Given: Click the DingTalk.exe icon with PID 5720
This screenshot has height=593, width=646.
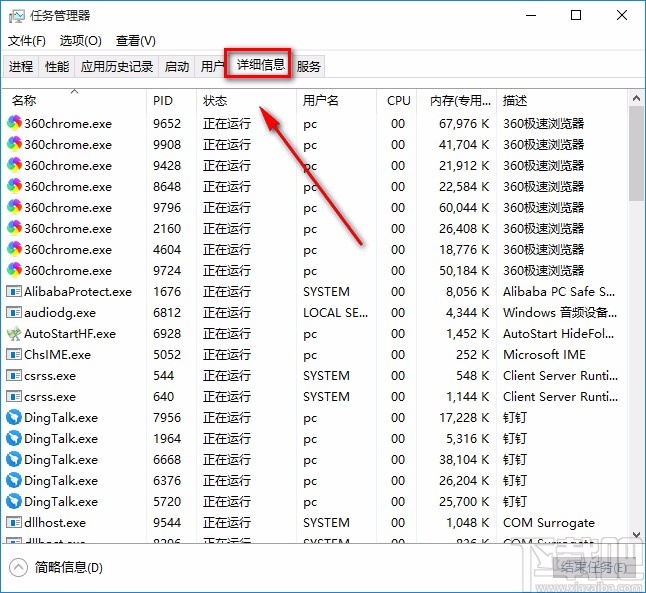Looking at the screenshot, I should point(14,501).
